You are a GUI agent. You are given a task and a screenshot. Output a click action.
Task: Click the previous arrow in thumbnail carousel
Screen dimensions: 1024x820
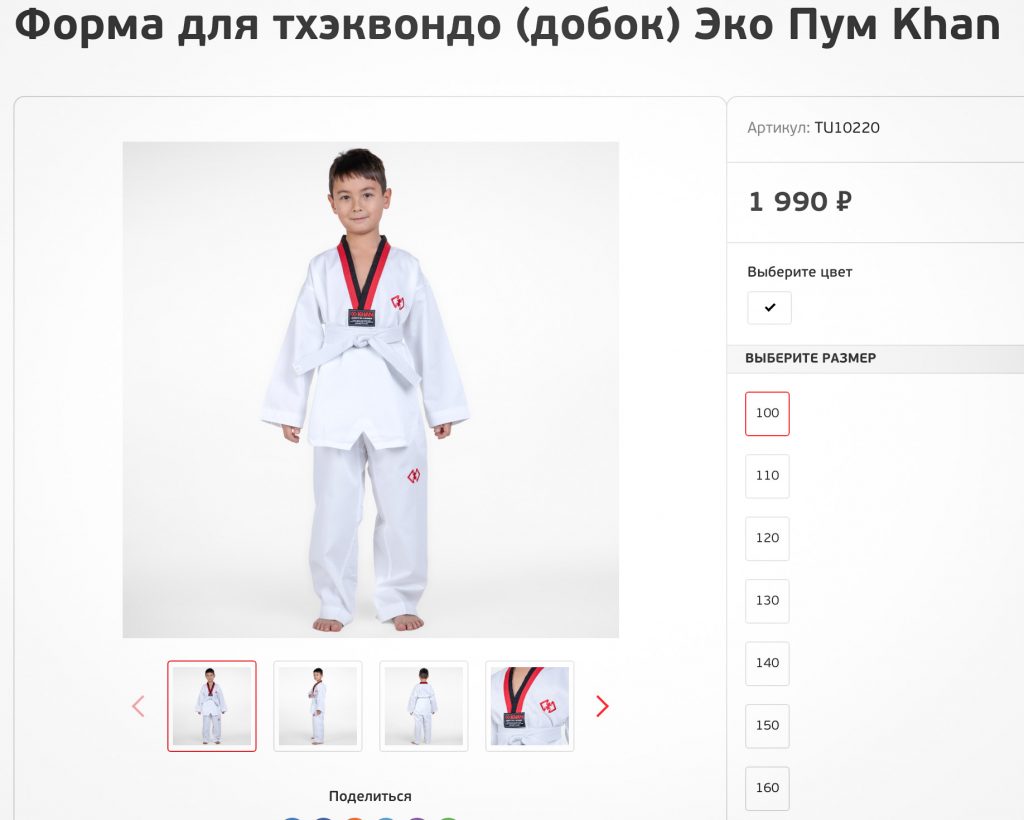(x=138, y=706)
